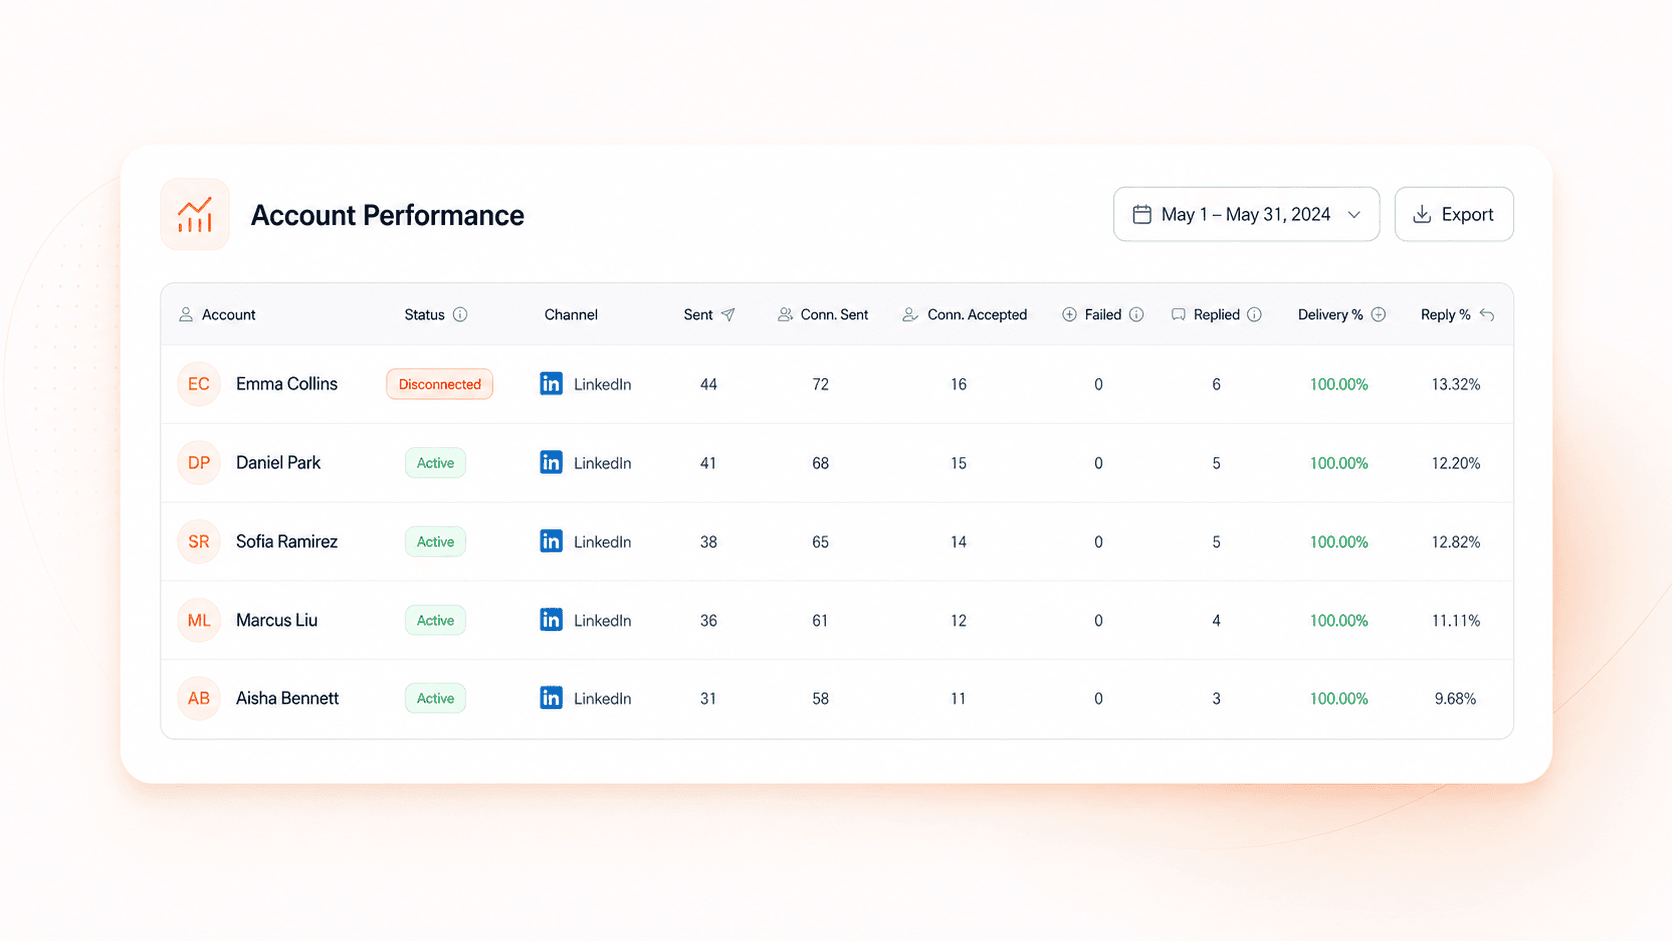
Task: Click Daniel Park's 100.00% delivery value
Action: (x=1339, y=463)
